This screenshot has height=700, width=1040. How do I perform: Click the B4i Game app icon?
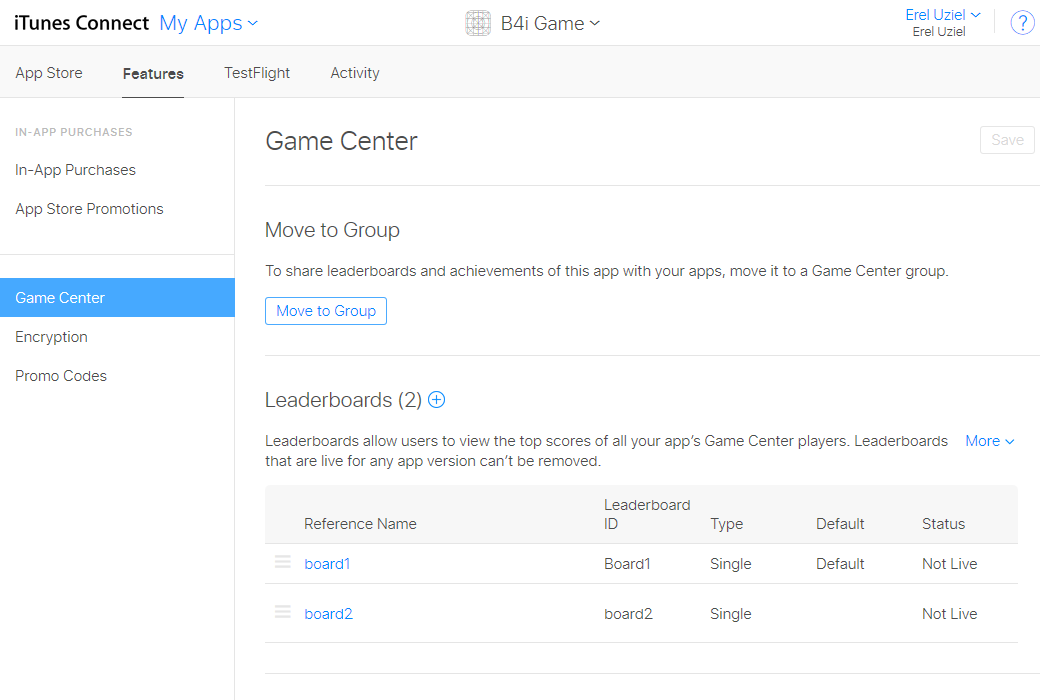coord(478,23)
